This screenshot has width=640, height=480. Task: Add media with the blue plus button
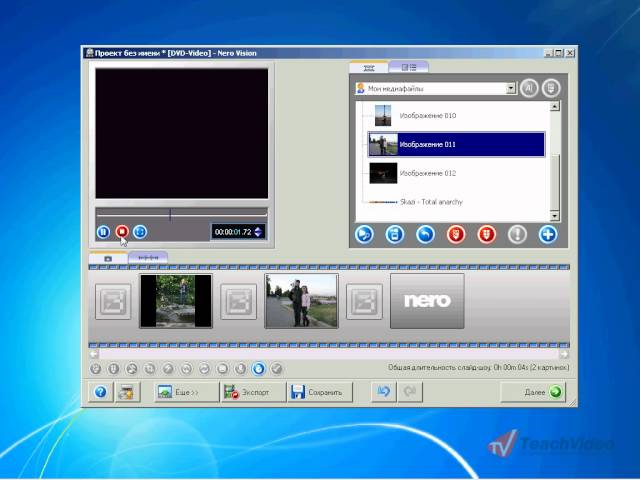[x=548, y=234]
